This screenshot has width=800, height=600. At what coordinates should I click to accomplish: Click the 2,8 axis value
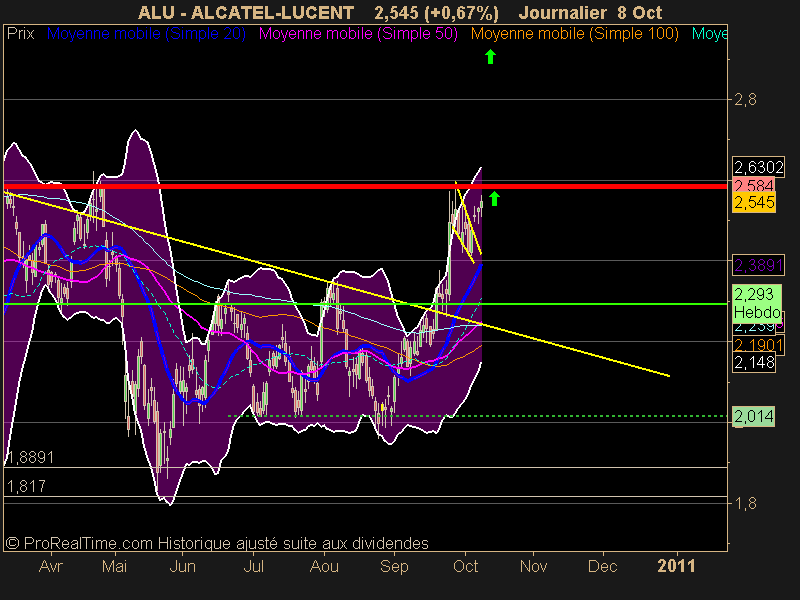(x=745, y=99)
